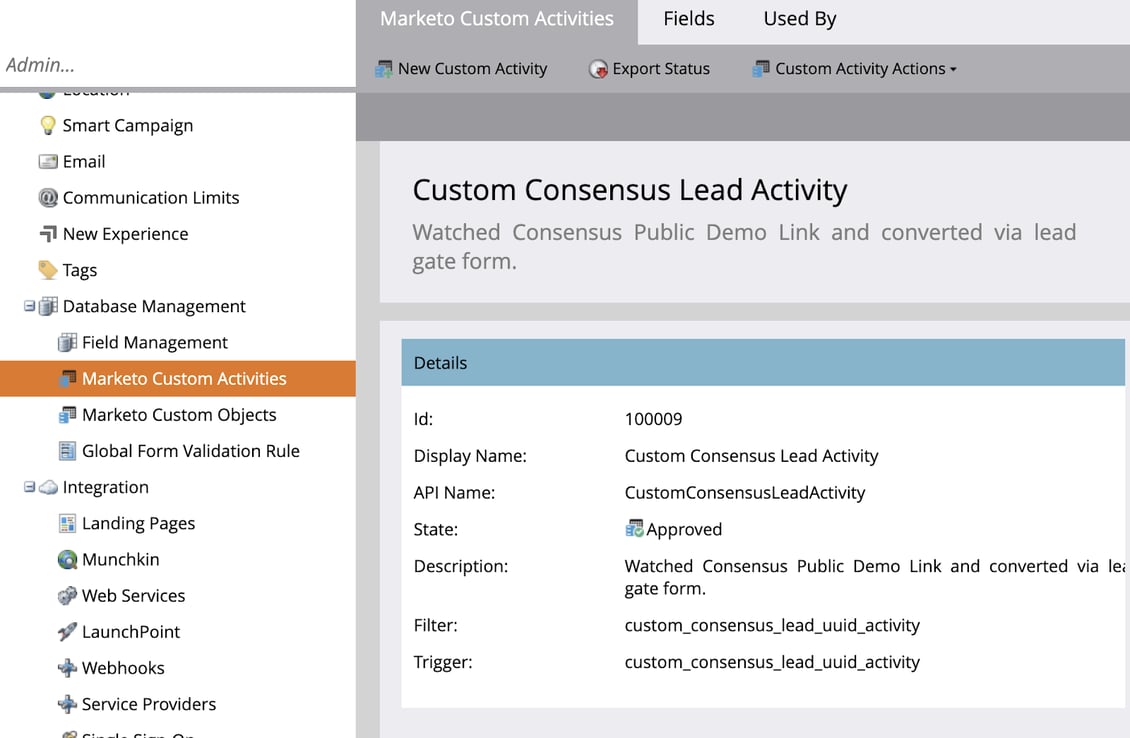Switch to the Fields tab
The height and width of the screenshot is (738, 1130).
click(688, 18)
